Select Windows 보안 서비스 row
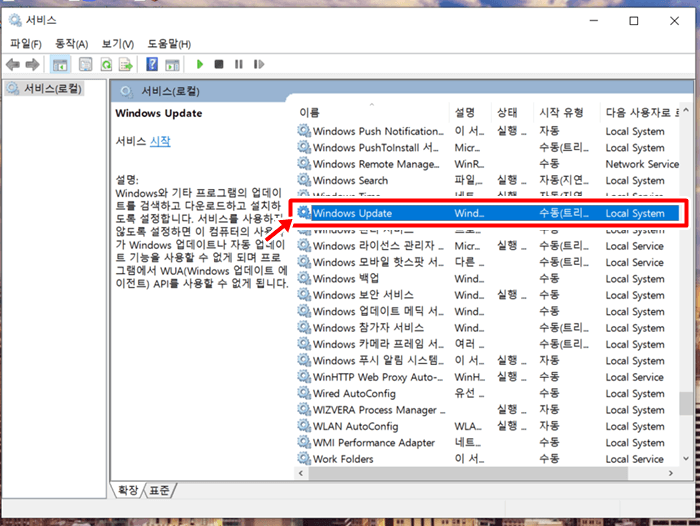Screen dimensions: 700x526 [x=488, y=295]
